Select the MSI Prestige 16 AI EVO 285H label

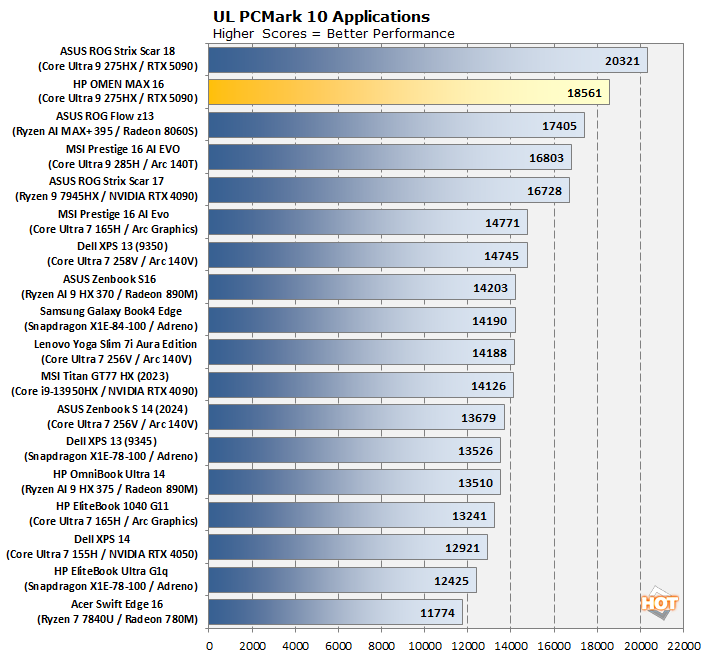click(123, 157)
